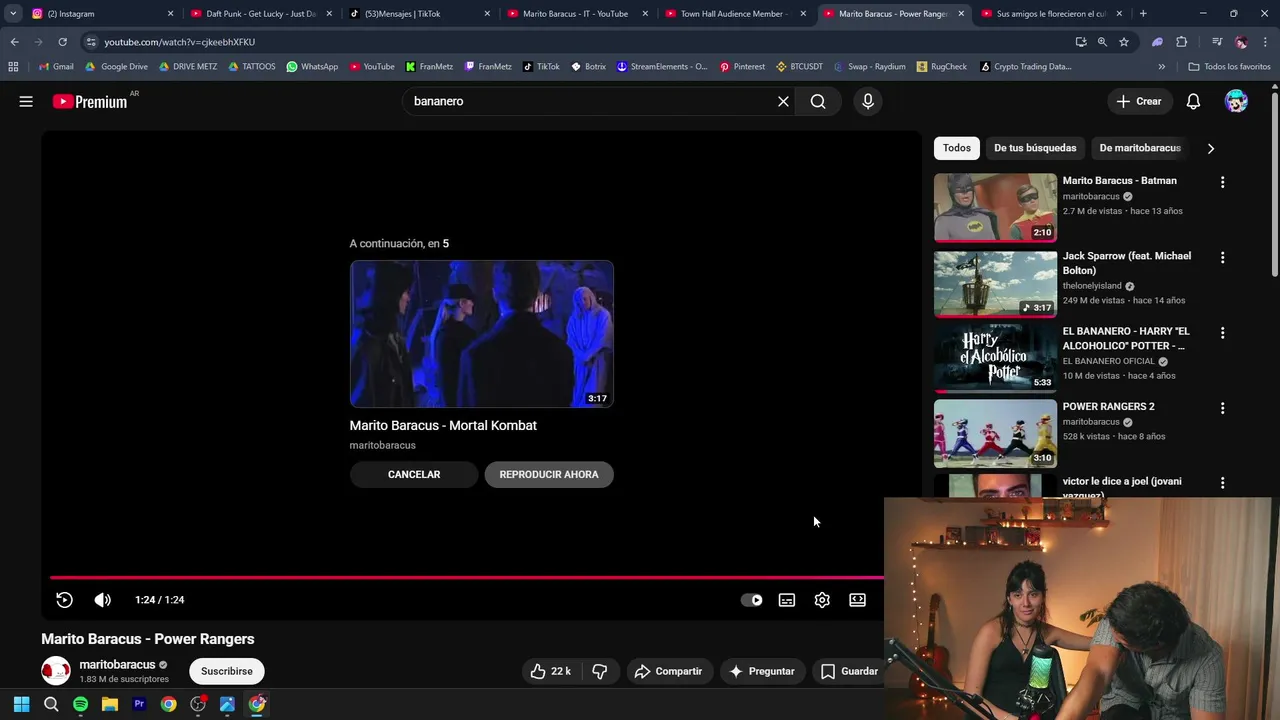Viewport: 1280px width, 720px height.
Task: Share this video
Action: (x=669, y=671)
